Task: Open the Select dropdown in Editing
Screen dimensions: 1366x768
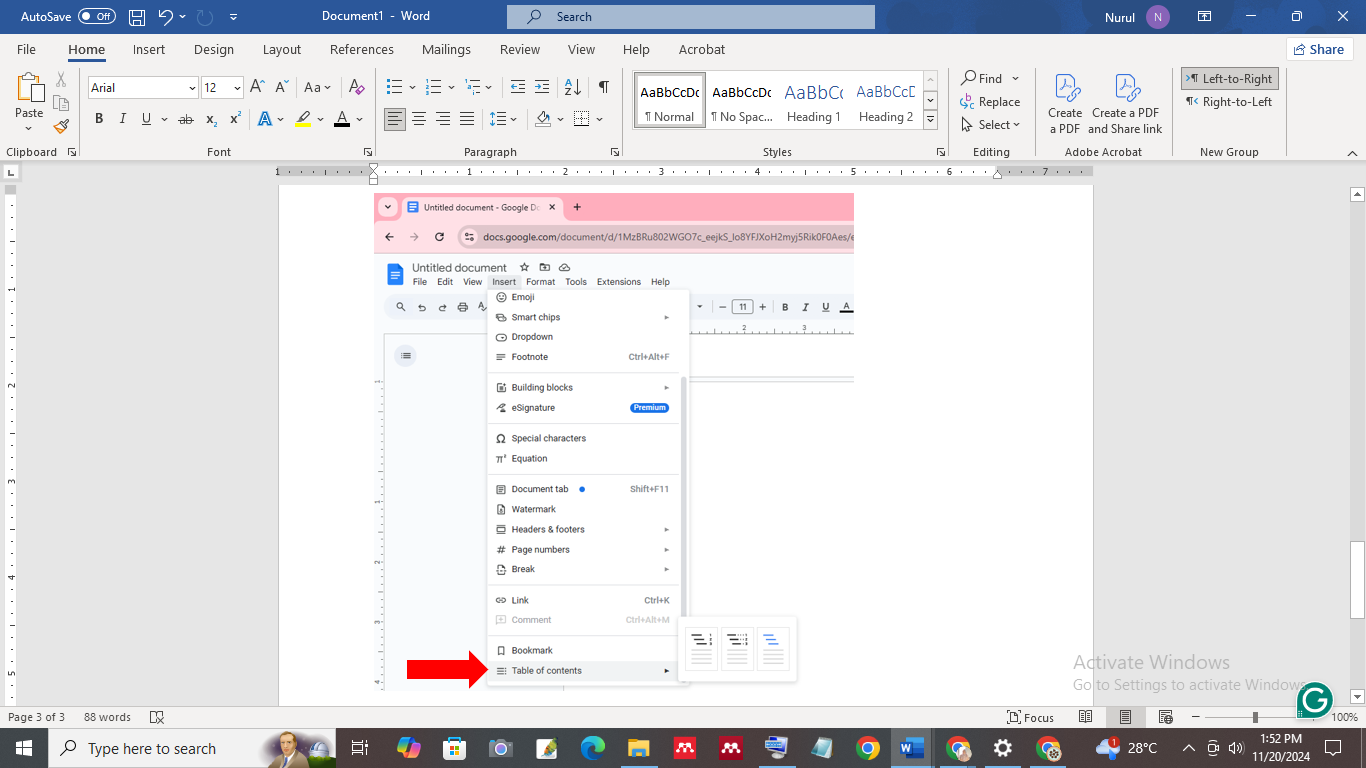Action: pos(991,125)
